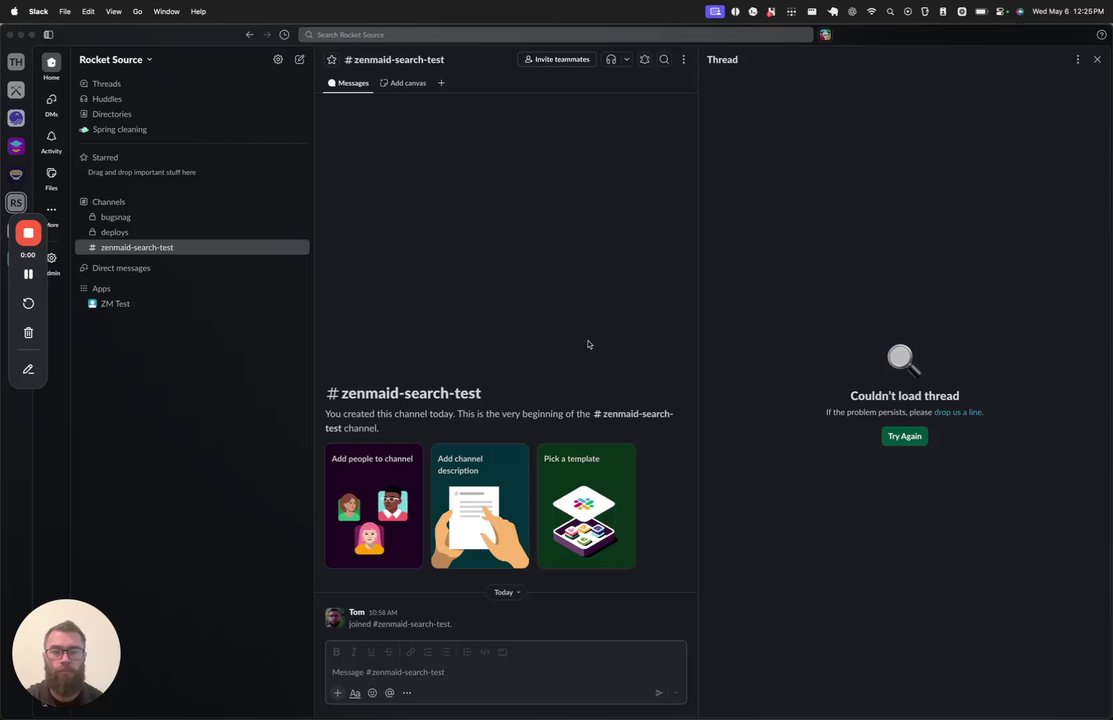This screenshot has height=720, width=1113.
Task: Switch to the TH workspace
Action: click(16, 62)
